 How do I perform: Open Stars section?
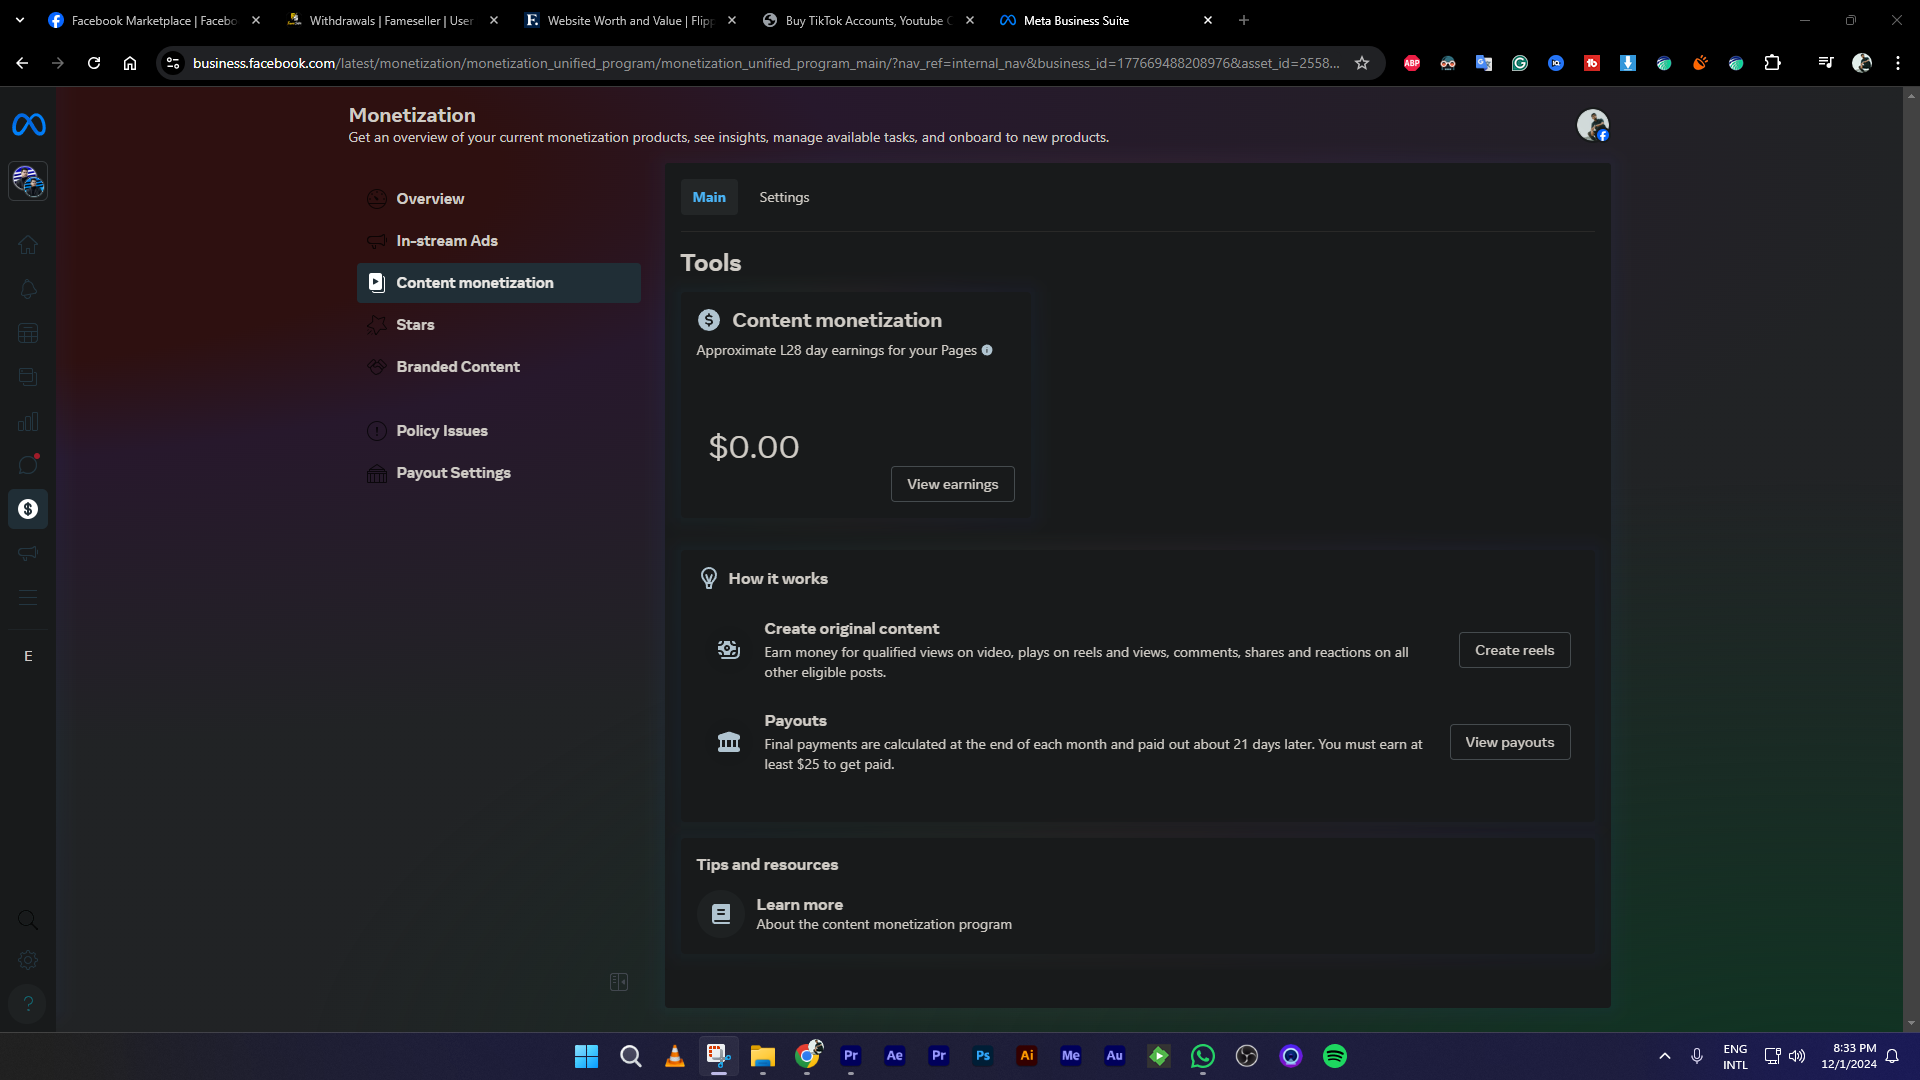click(x=498, y=325)
